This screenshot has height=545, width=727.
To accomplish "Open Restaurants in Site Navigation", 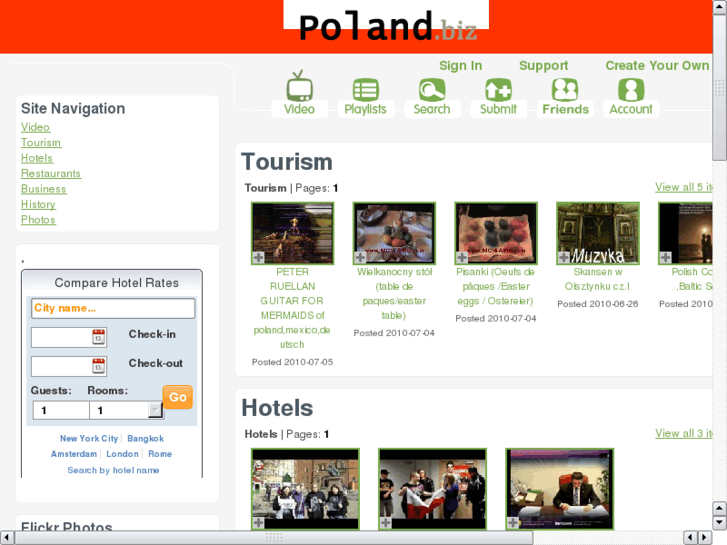I will coord(51,173).
